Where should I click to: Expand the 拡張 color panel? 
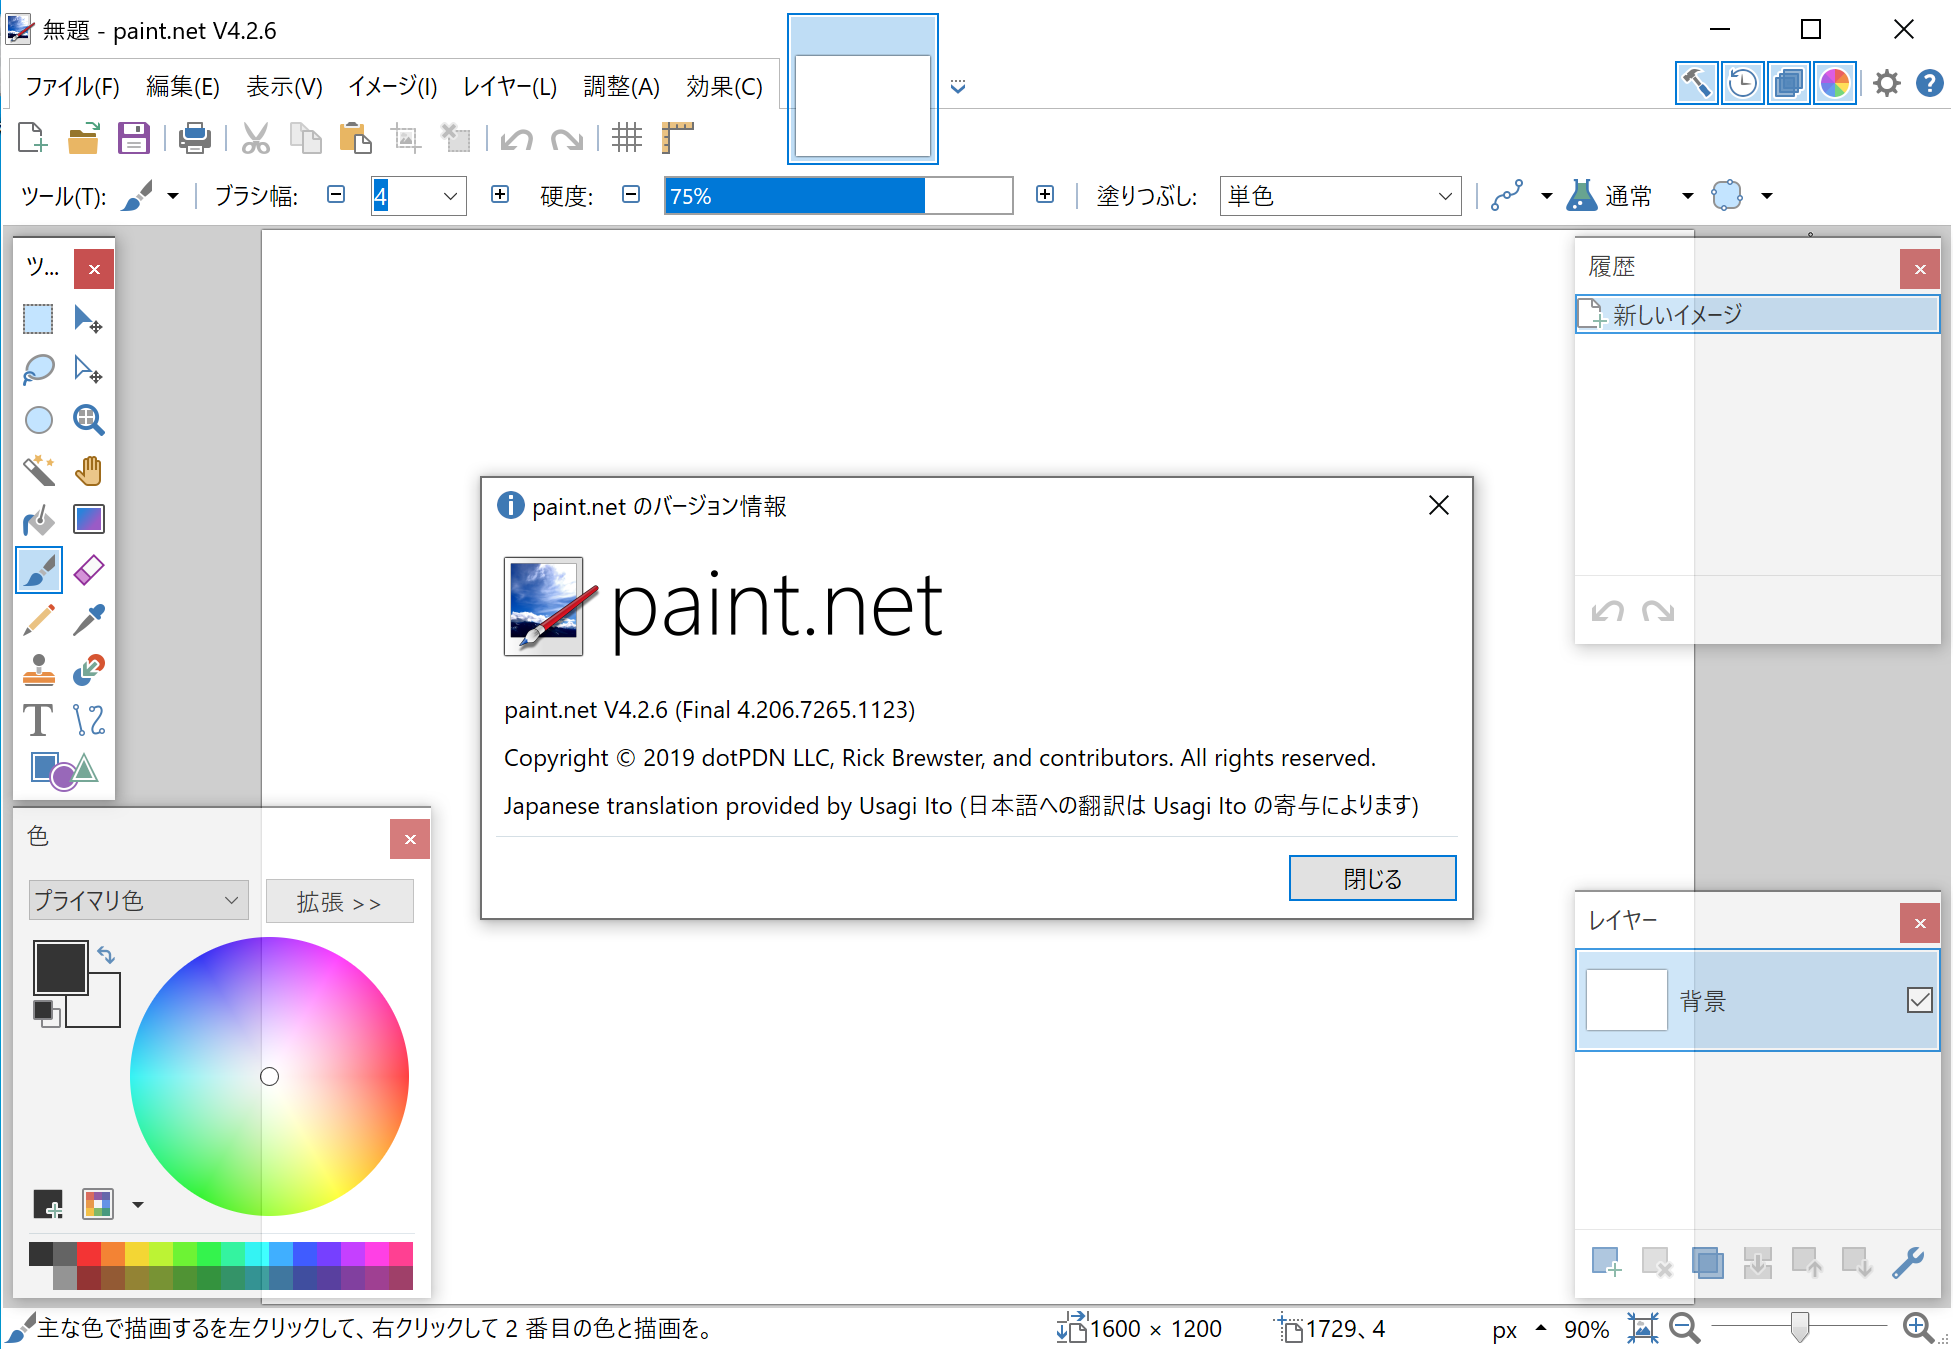tap(344, 901)
